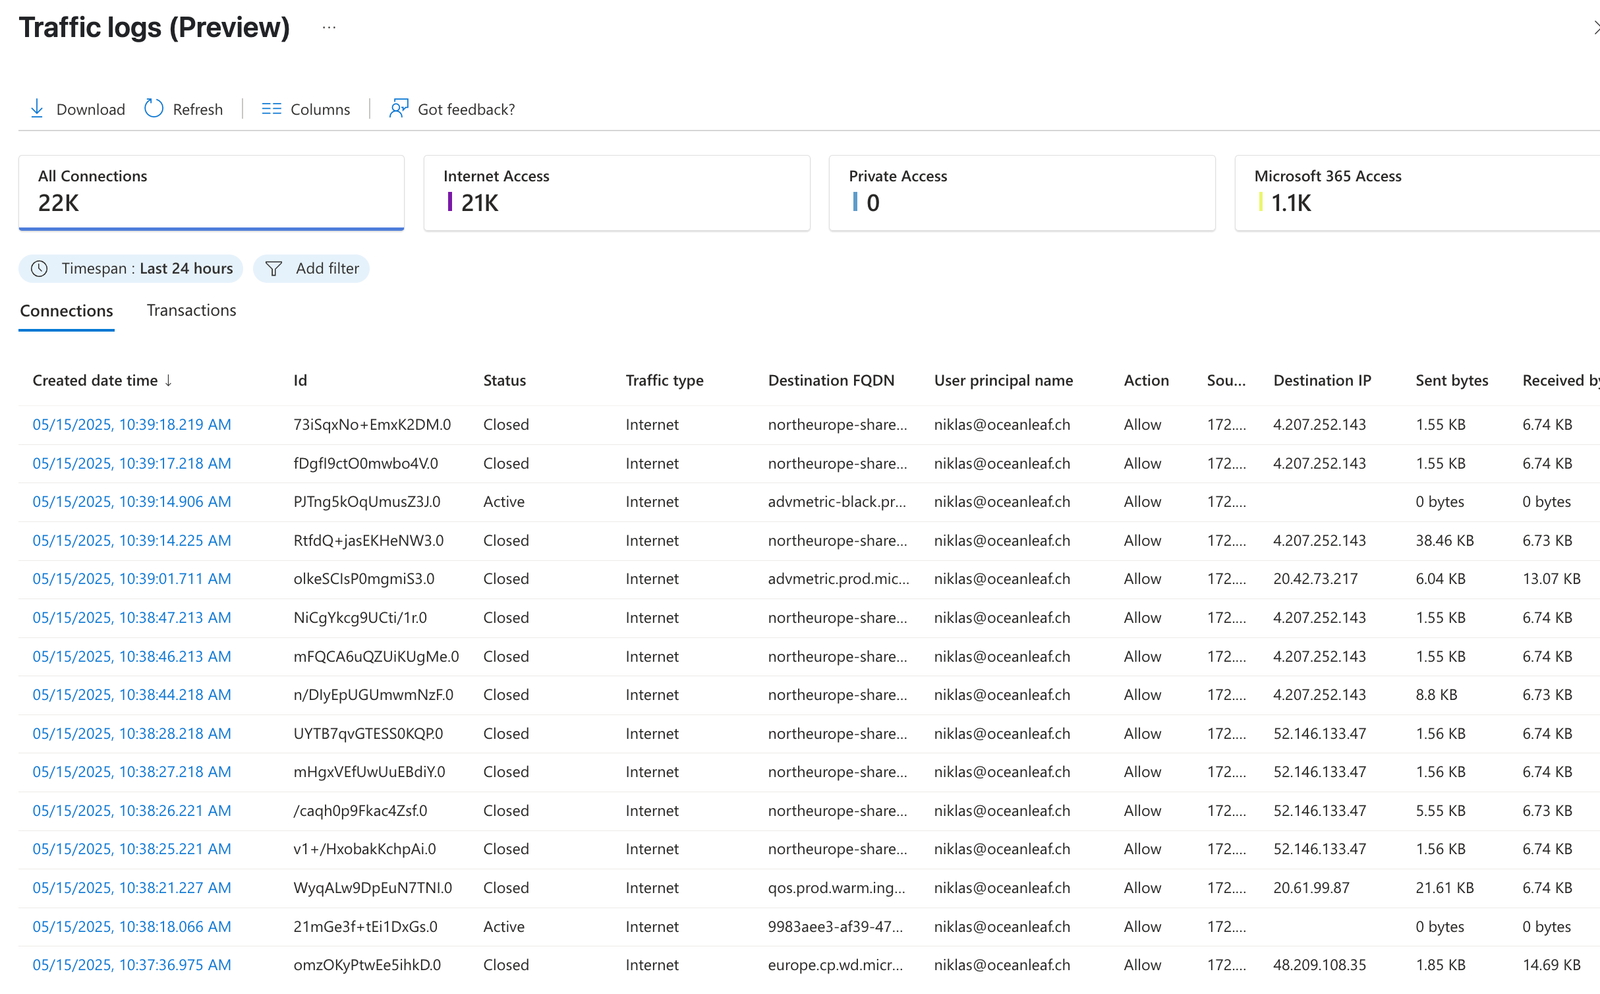Switch to the Transactions tab
This screenshot has height=994, width=1600.
191,310
